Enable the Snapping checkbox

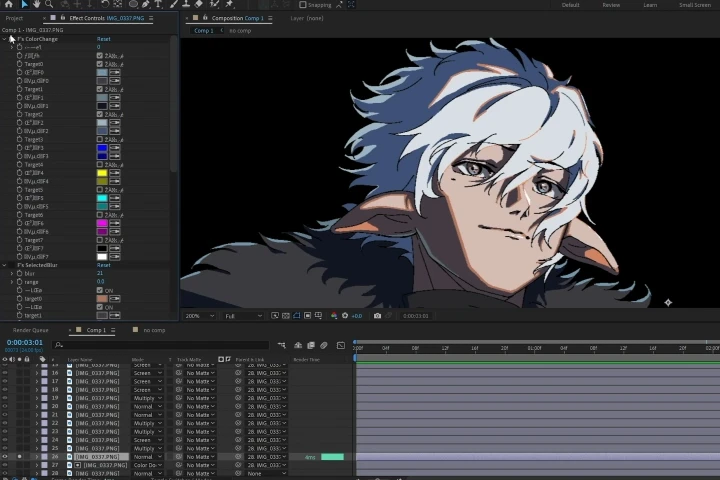(x=303, y=5)
